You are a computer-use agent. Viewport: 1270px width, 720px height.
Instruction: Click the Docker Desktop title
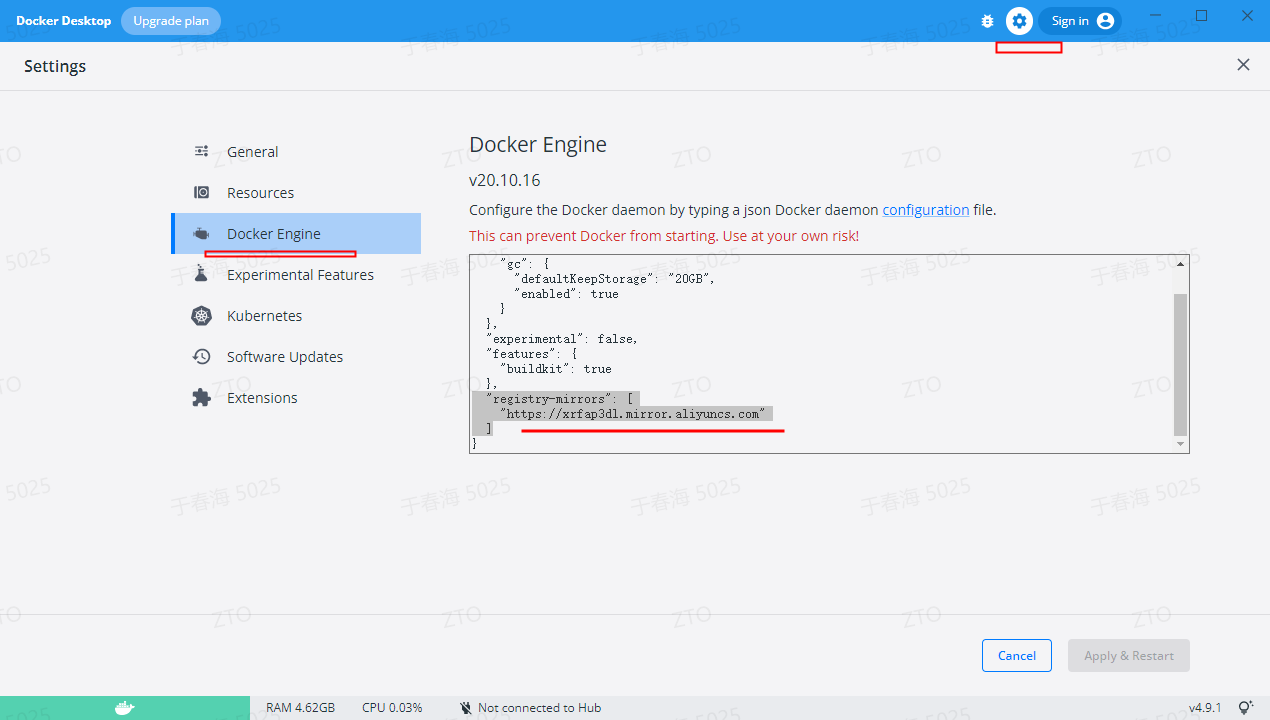64,21
